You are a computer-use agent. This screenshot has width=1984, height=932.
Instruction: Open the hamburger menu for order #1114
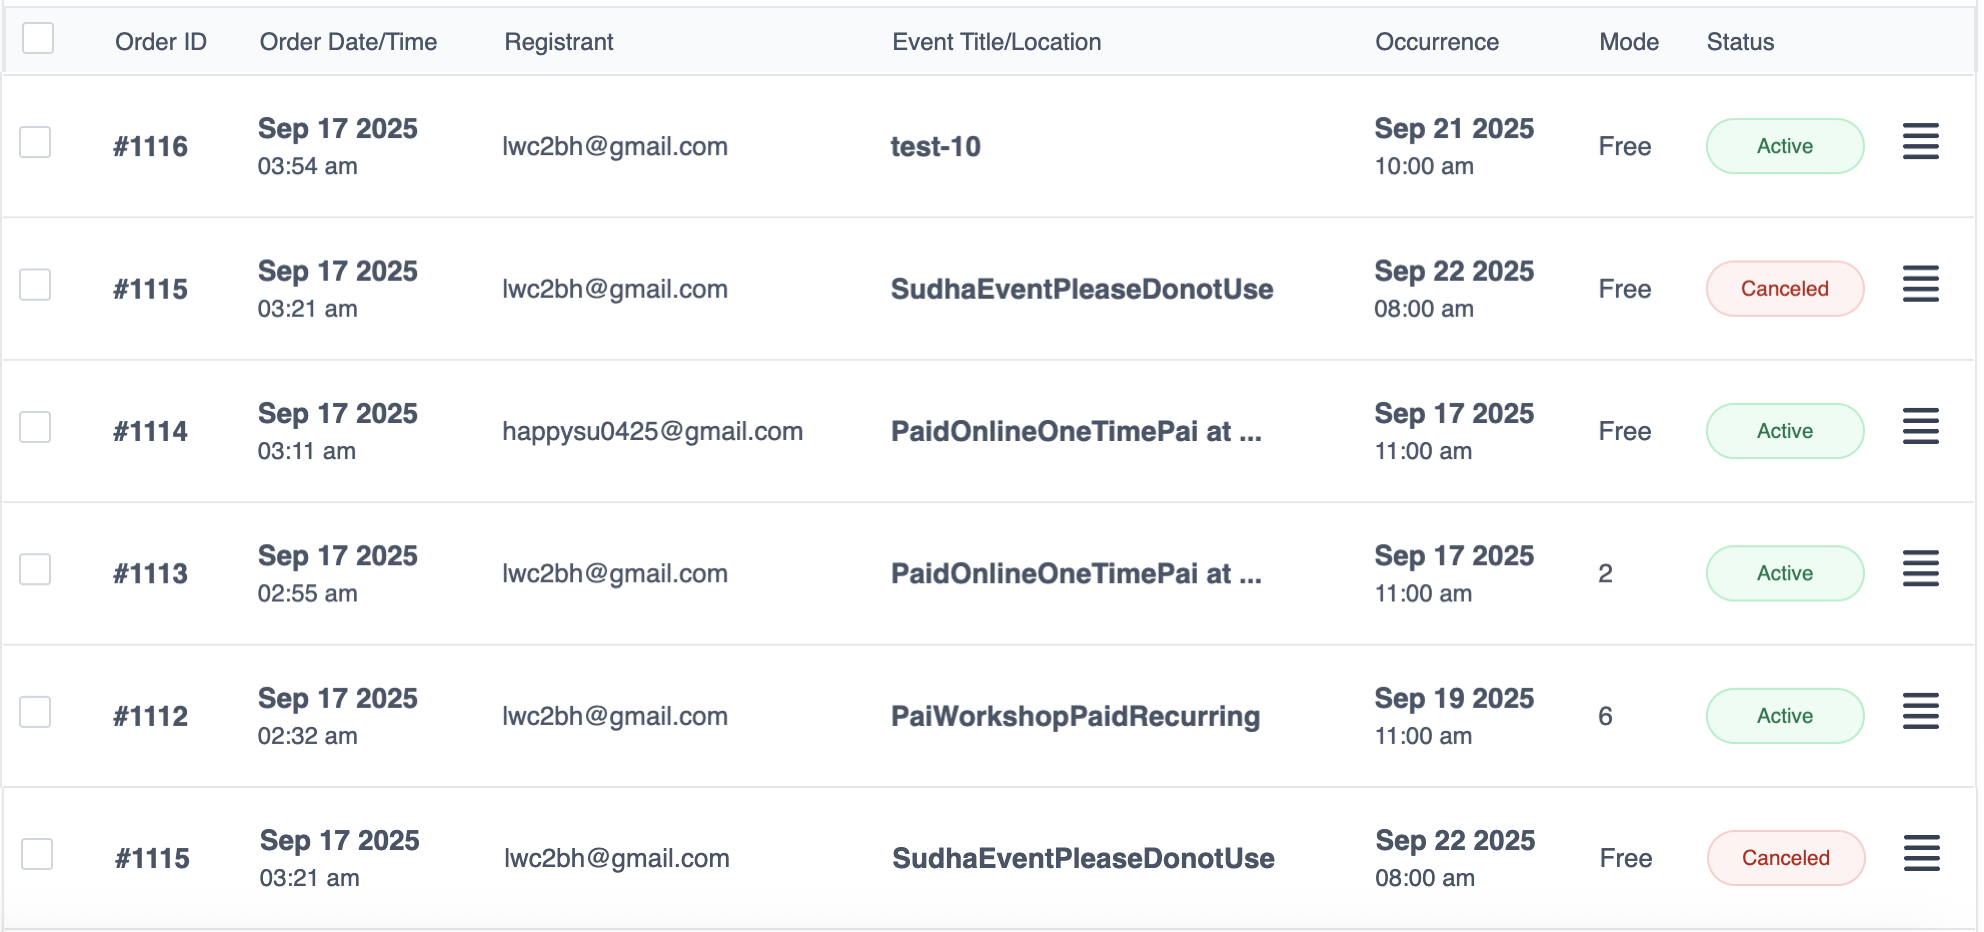coord(1920,427)
